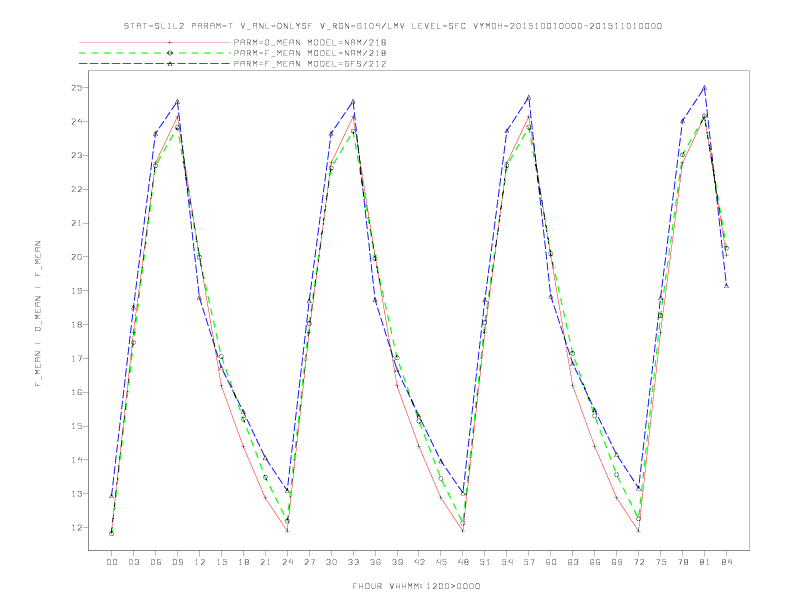The width and height of the screenshot is (792, 612).
Task: Click x-axis forecast hour label 33
Action: 353,562
